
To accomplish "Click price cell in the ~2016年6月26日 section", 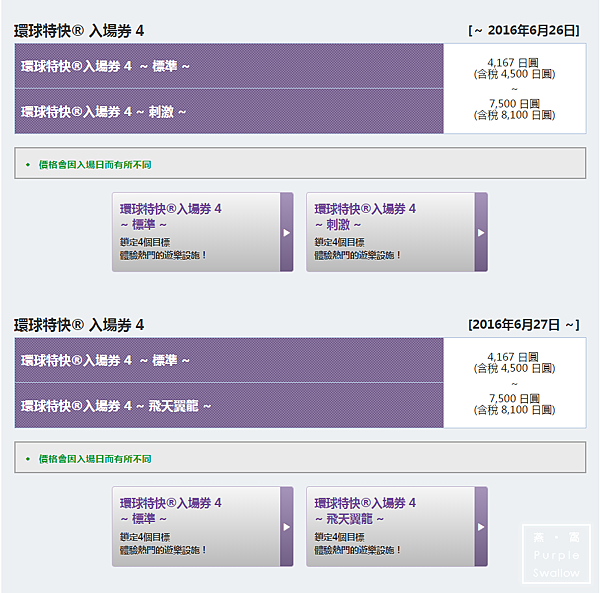I will (x=514, y=88).
